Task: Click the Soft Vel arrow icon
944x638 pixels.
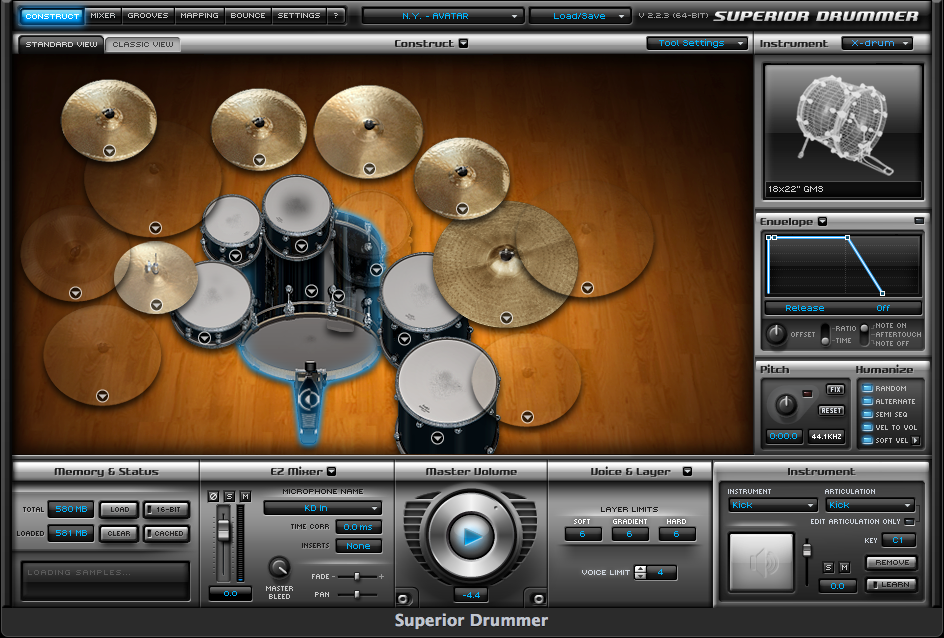Action: (x=916, y=441)
